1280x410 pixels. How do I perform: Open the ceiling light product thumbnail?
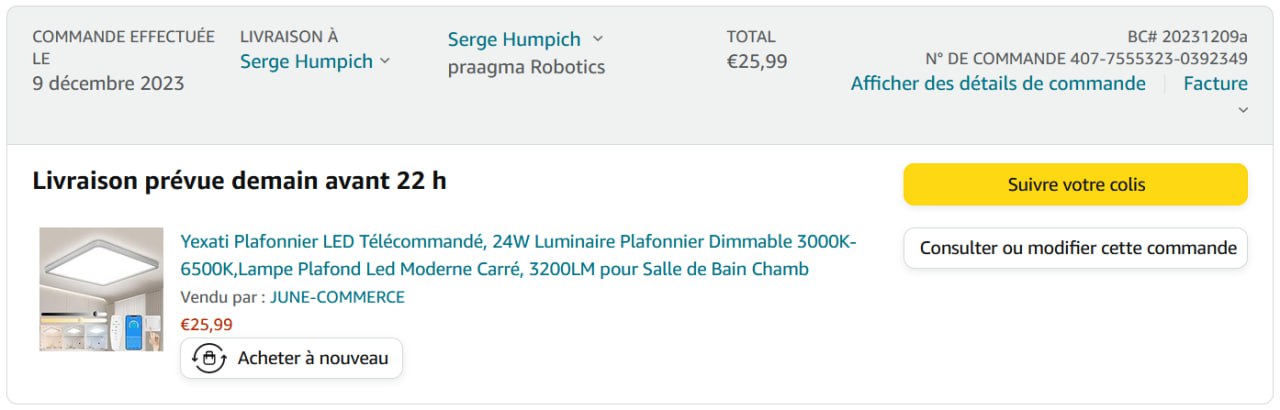pos(101,289)
